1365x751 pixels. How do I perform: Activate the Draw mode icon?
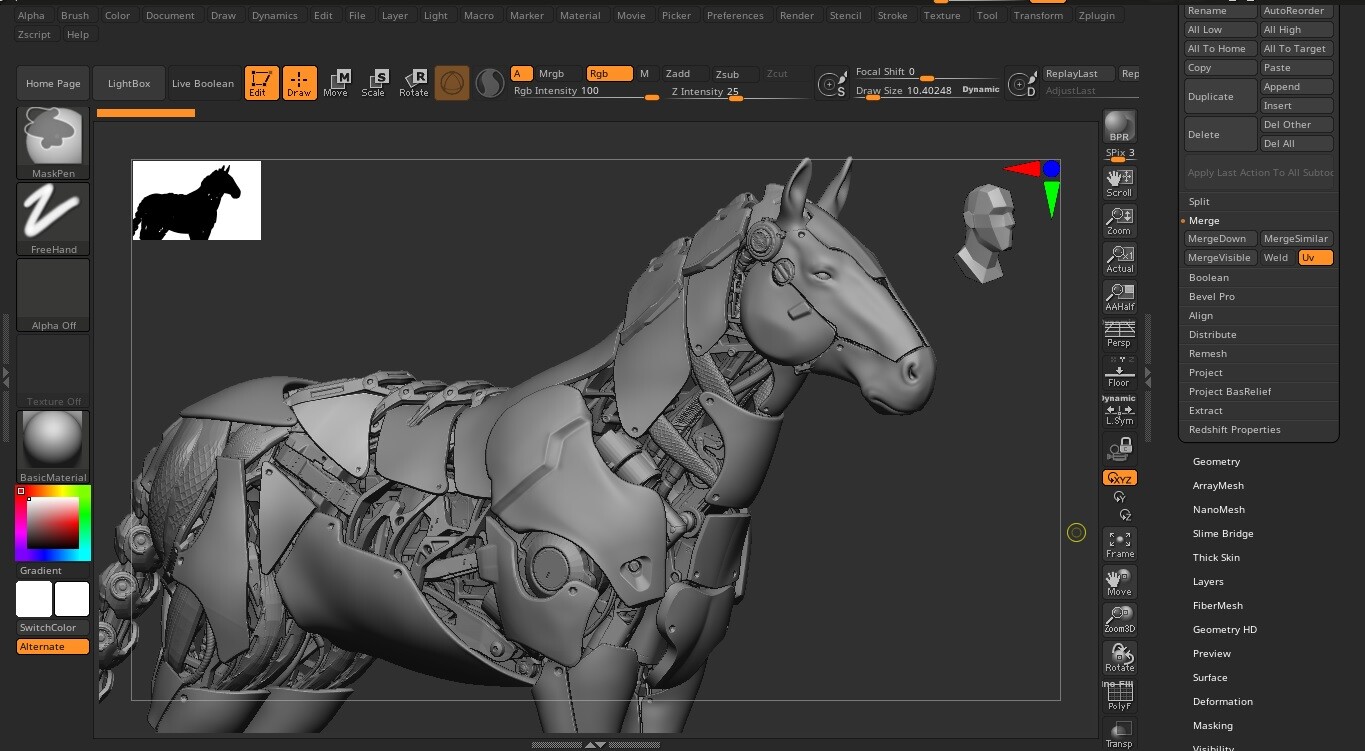[x=299, y=83]
